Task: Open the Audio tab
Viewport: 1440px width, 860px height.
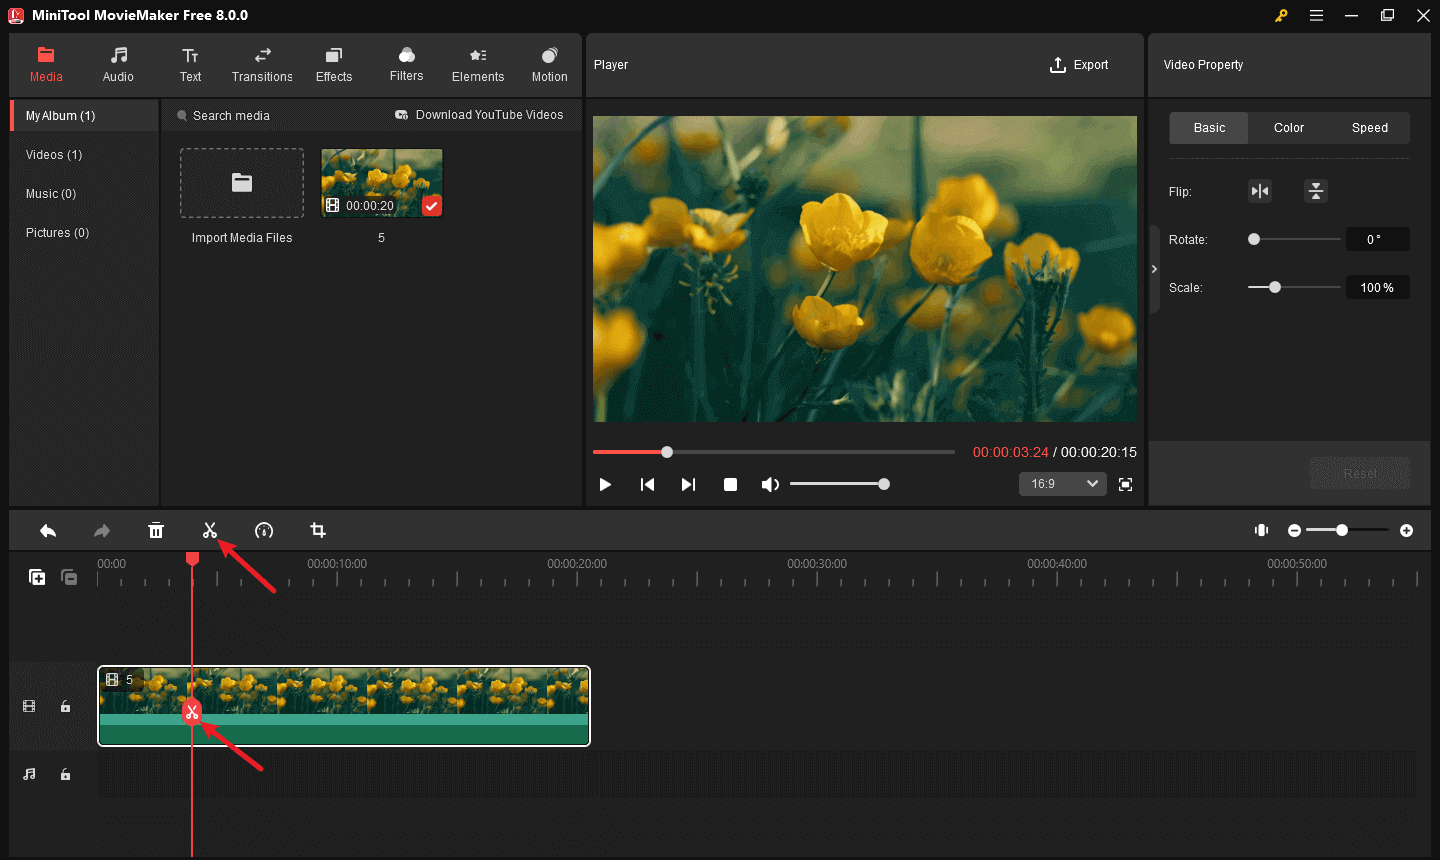Action: point(118,65)
